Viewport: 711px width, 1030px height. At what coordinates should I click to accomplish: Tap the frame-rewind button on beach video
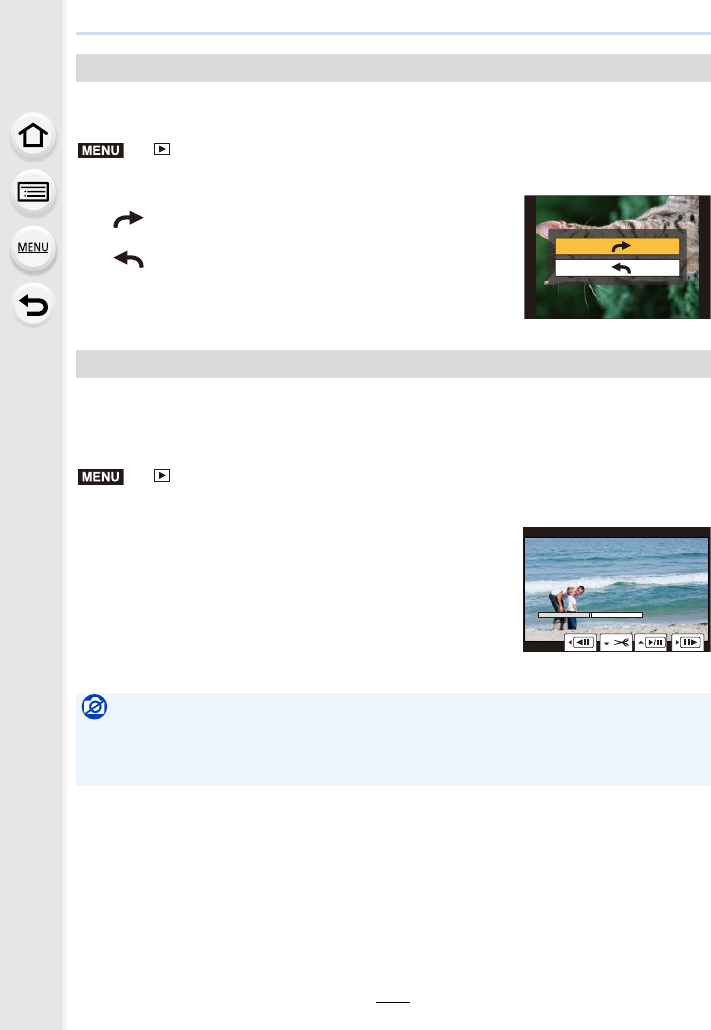[581, 642]
